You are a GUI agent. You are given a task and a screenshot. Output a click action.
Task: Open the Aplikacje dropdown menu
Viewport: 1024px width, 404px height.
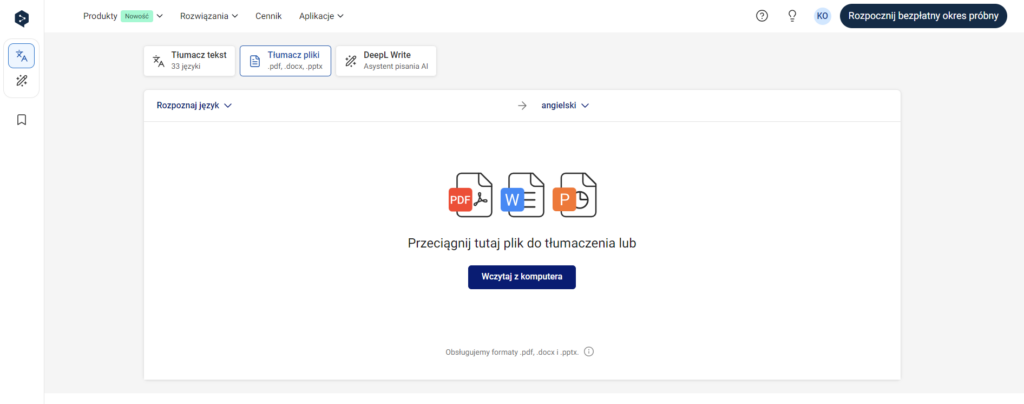[x=321, y=16]
